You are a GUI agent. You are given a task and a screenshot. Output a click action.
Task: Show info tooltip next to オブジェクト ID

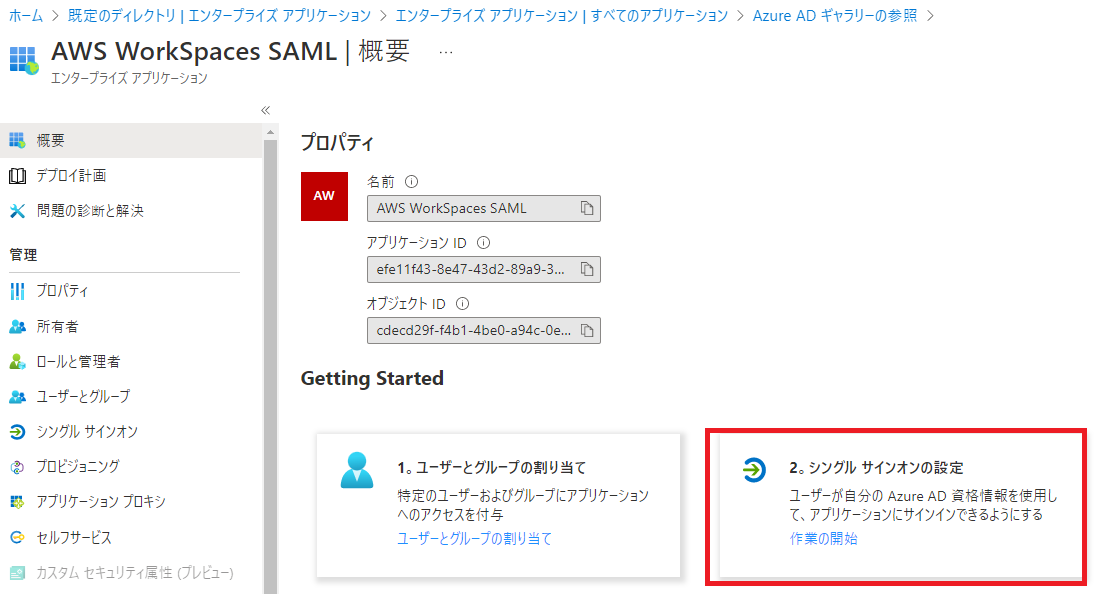click(462, 303)
